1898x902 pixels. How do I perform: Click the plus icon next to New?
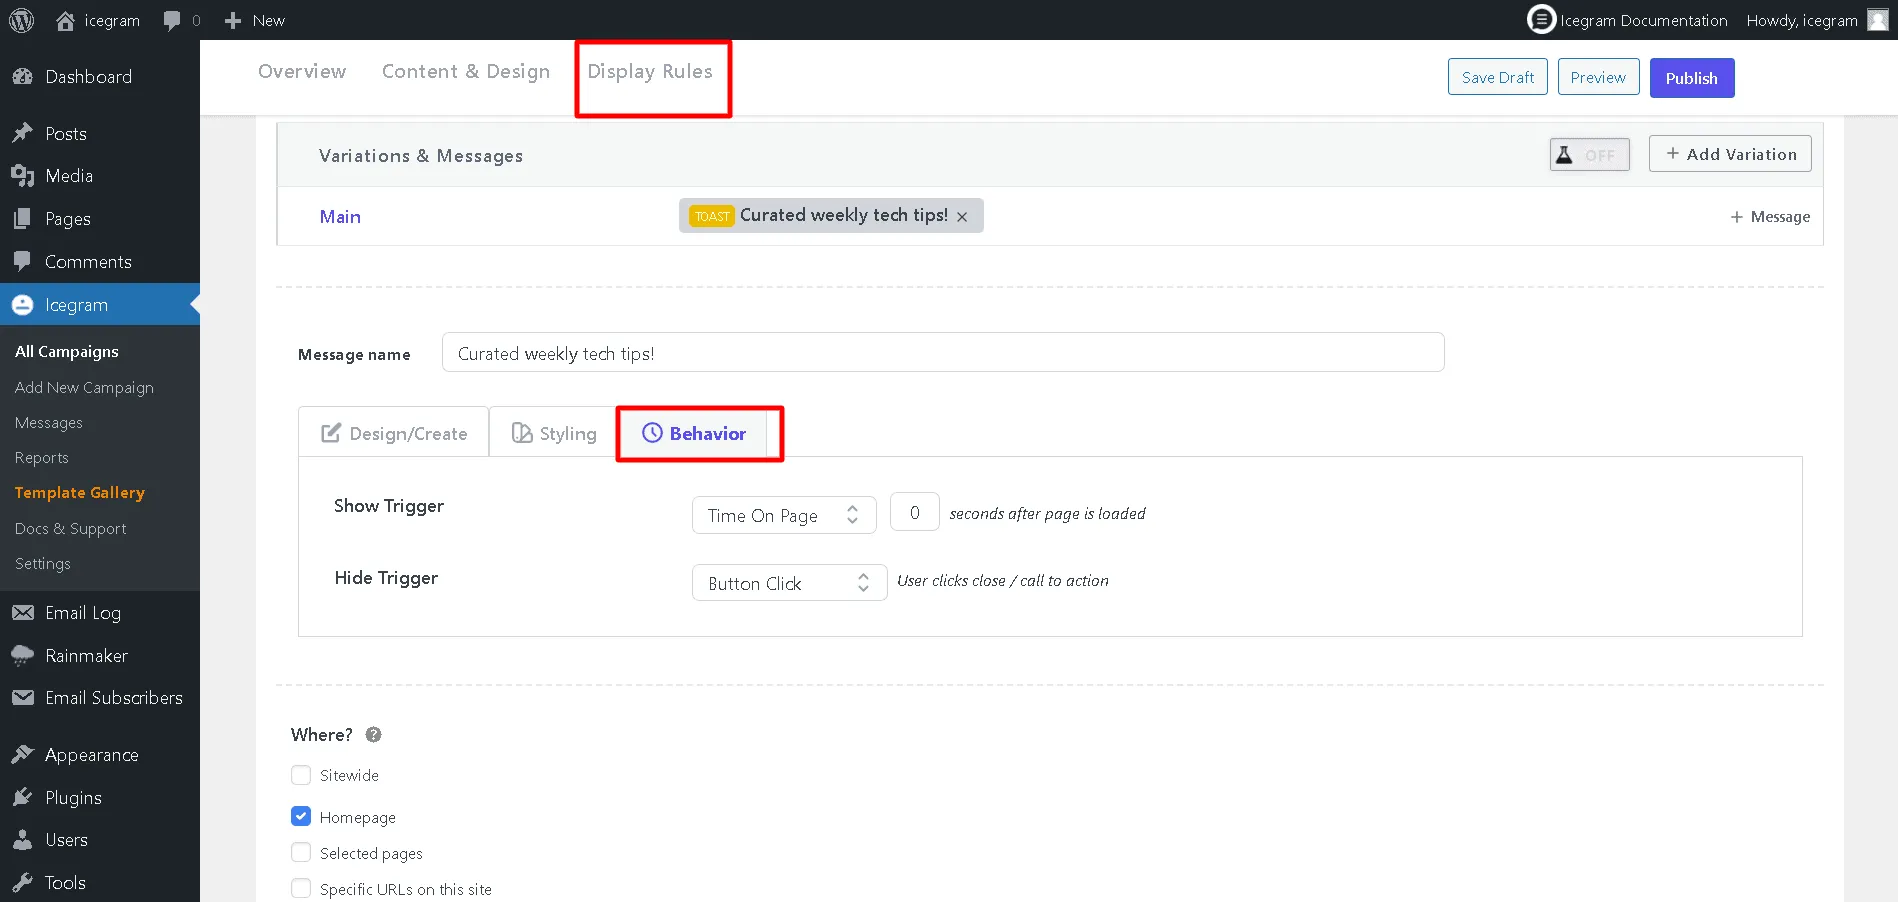pos(233,20)
